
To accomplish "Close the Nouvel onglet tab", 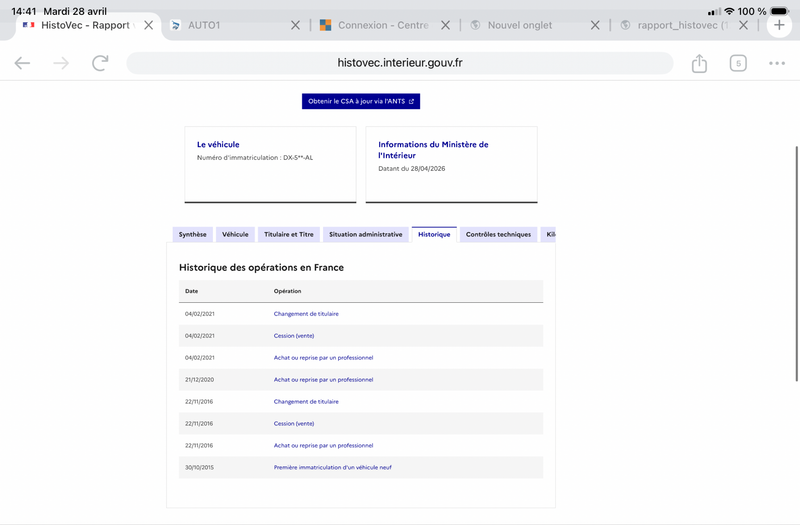I will tap(595, 25).
